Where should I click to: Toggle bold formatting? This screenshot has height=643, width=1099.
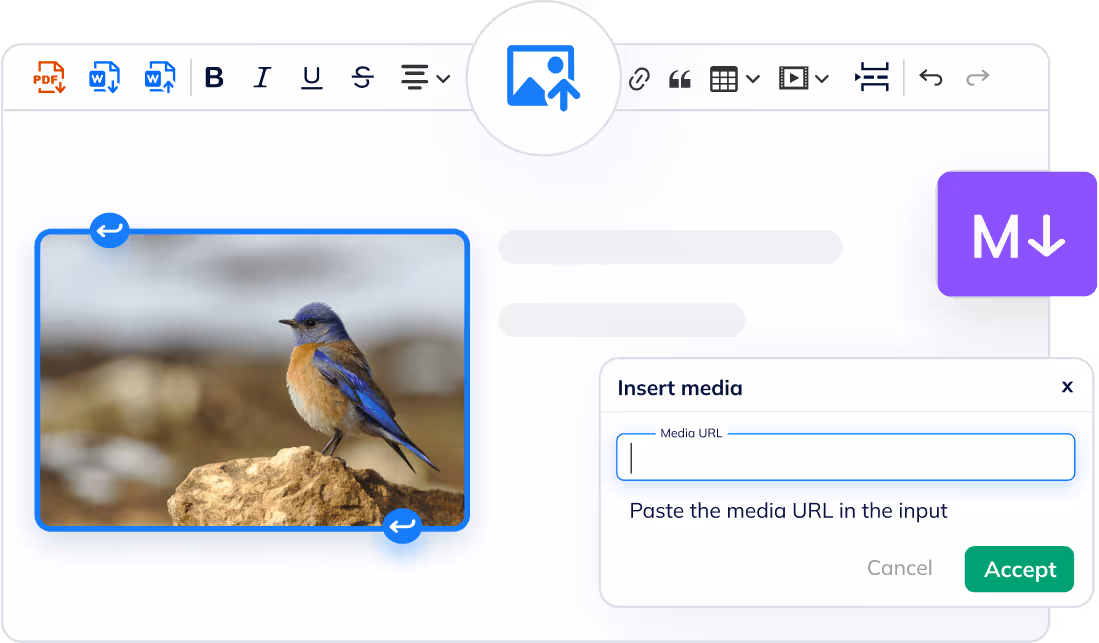tap(214, 78)
